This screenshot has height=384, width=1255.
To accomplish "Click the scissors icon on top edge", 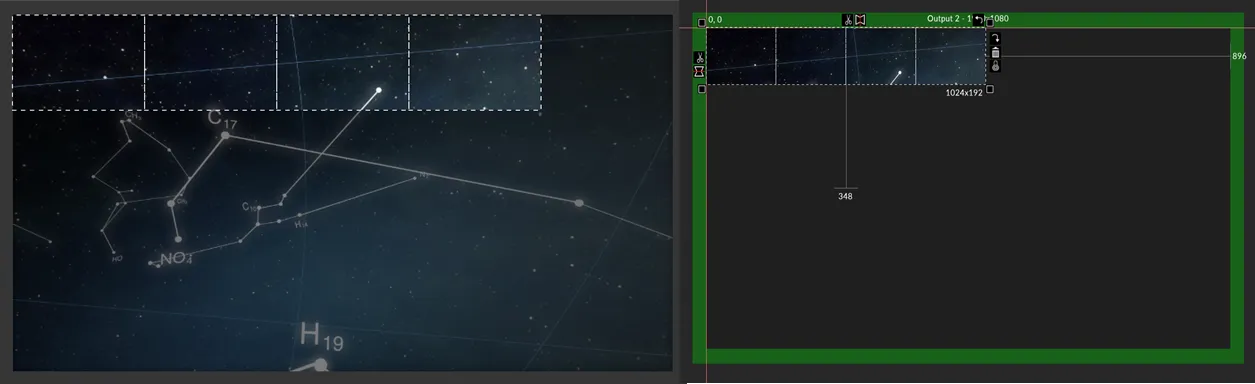I will pyautogui.click(x=847, y=20).
